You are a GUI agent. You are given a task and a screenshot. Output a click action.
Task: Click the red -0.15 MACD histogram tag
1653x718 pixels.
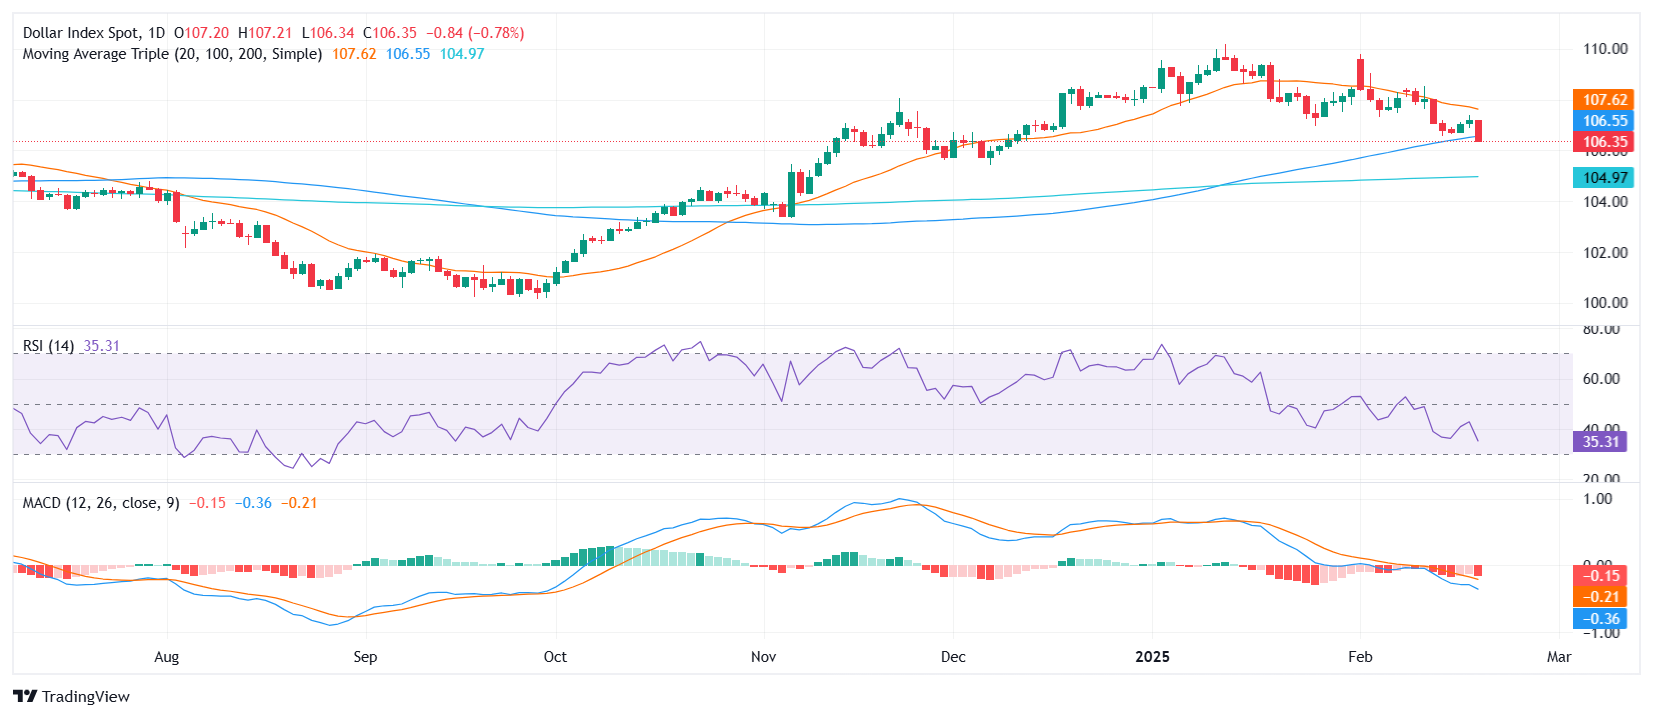coord(1601,576)
